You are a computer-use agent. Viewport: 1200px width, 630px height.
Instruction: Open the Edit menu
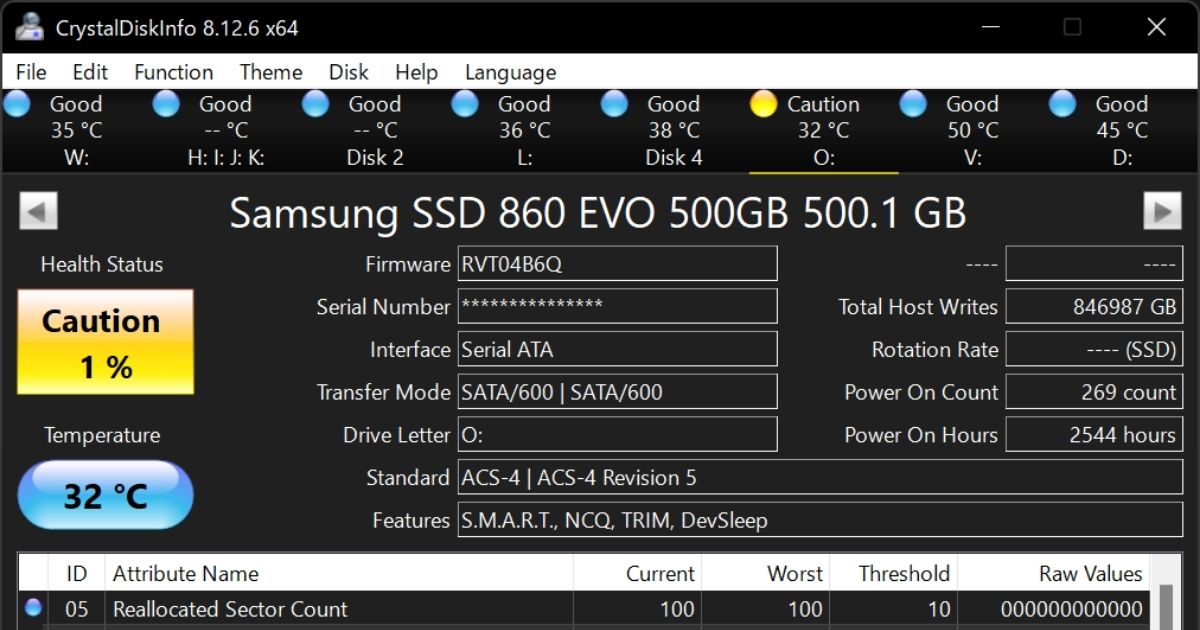pyautogui.click(x=90, y=72)
